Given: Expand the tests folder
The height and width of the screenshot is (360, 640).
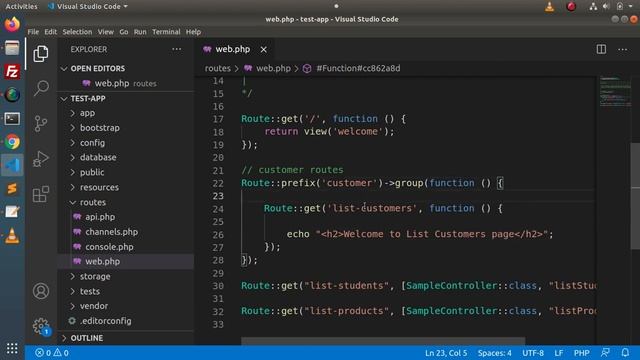Looking at the screenshot, I should point(125,291).
